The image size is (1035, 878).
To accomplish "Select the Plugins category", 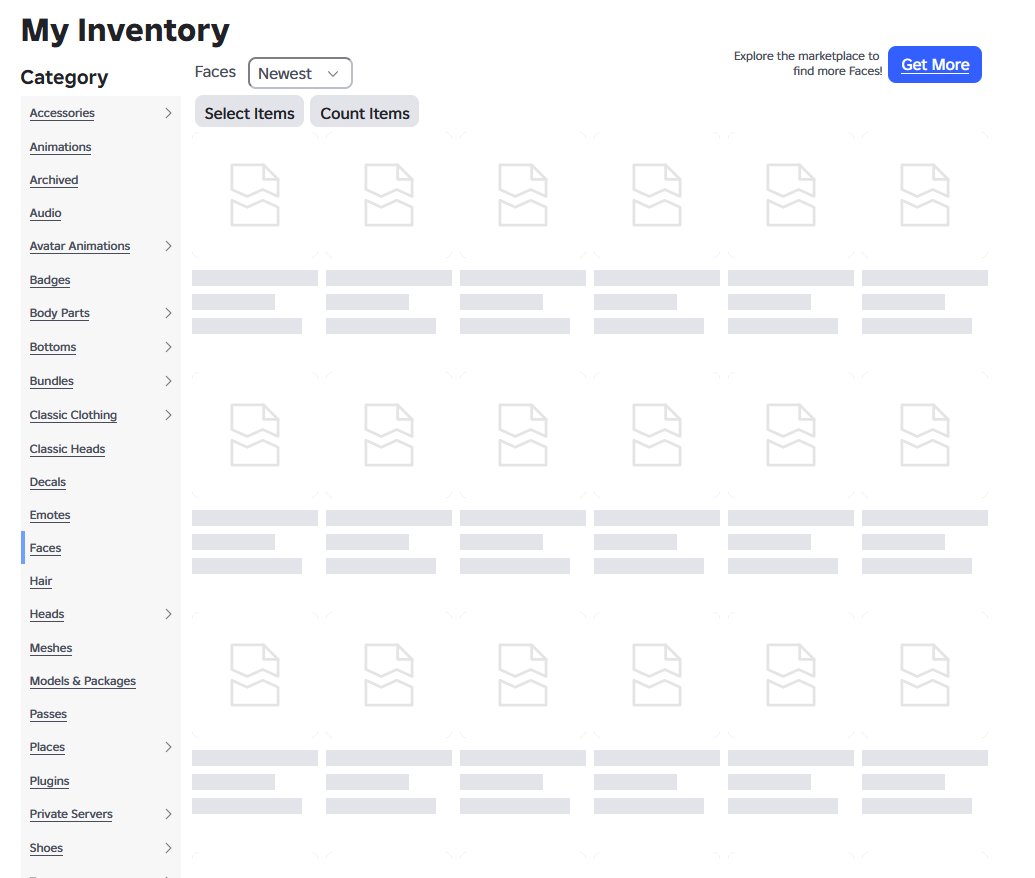I will click(x=50, y=781).
